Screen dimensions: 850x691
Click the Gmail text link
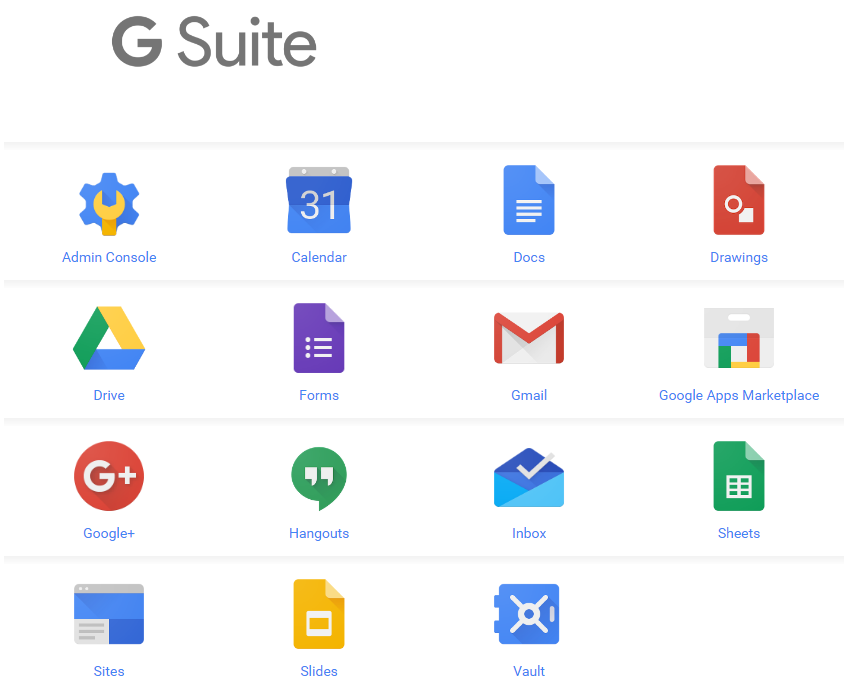point(529,396)
